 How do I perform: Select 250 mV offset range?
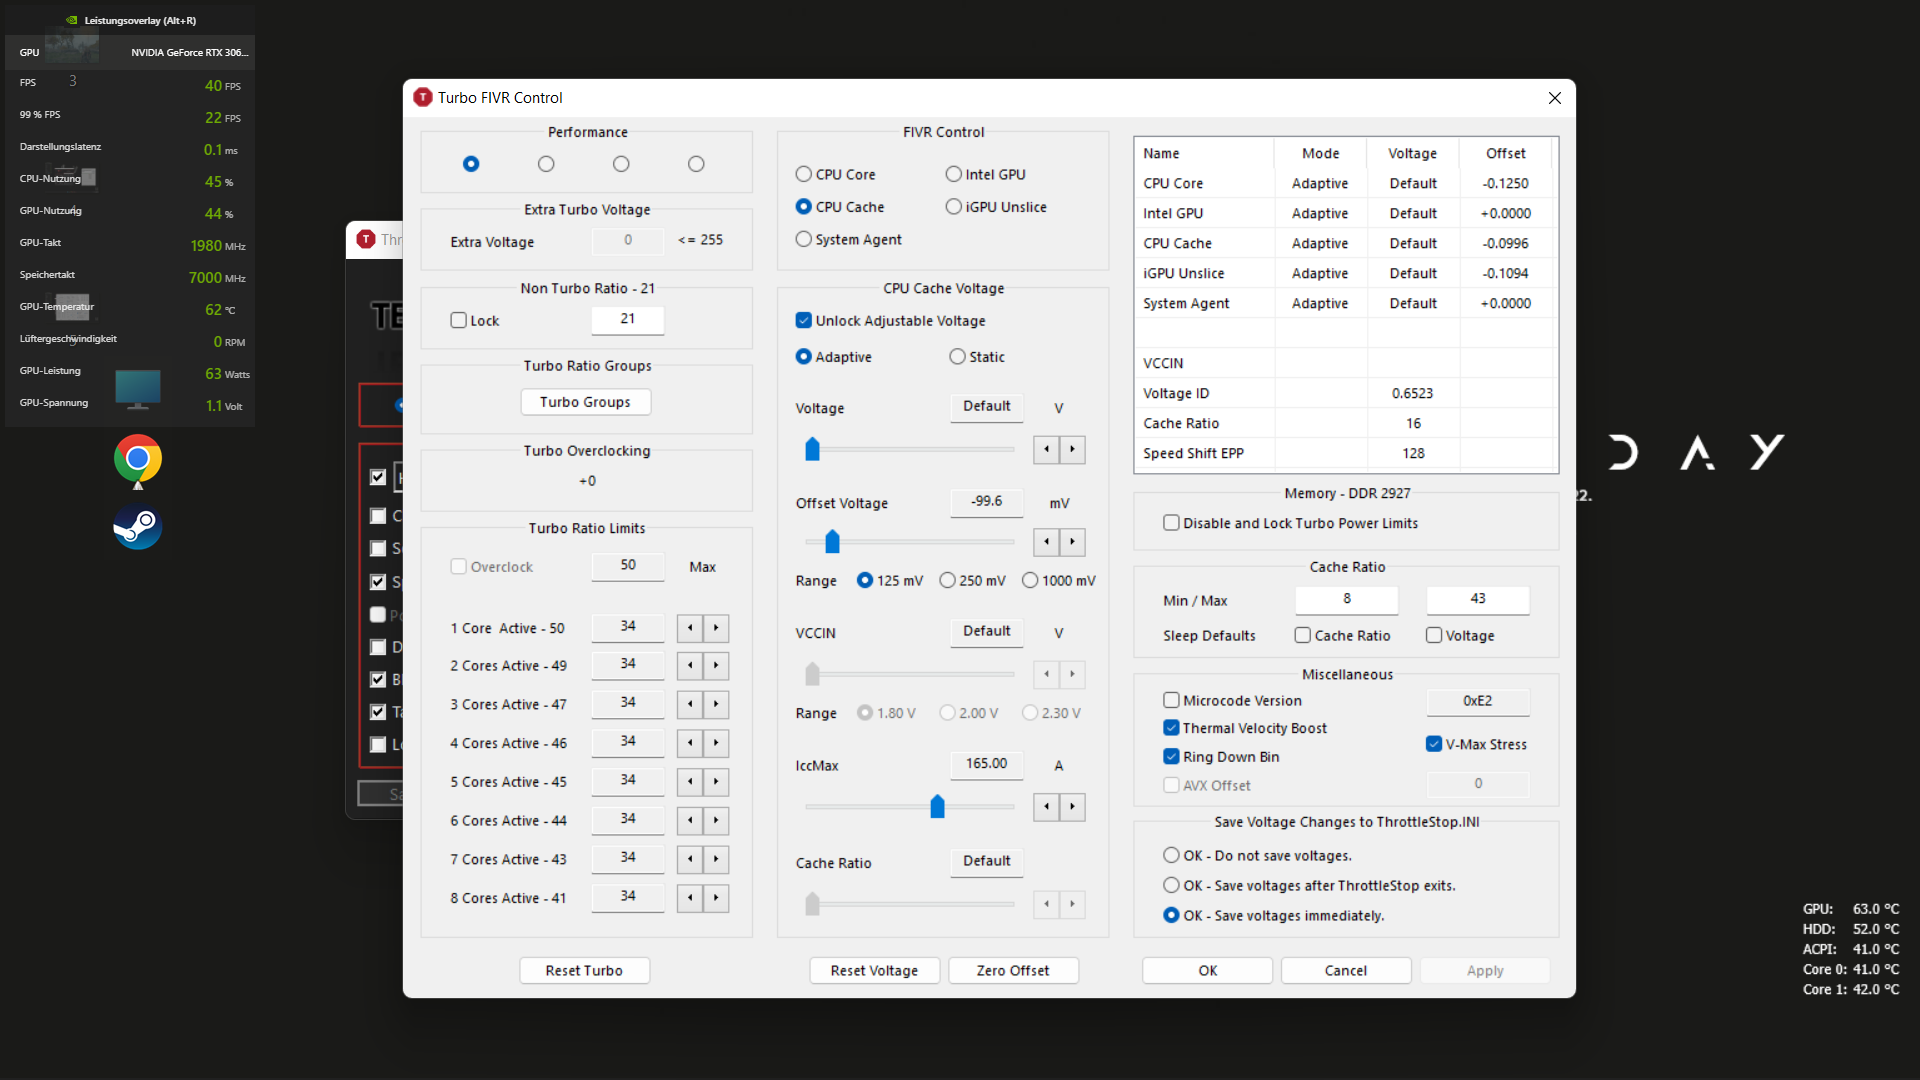(x=947, y=581)
